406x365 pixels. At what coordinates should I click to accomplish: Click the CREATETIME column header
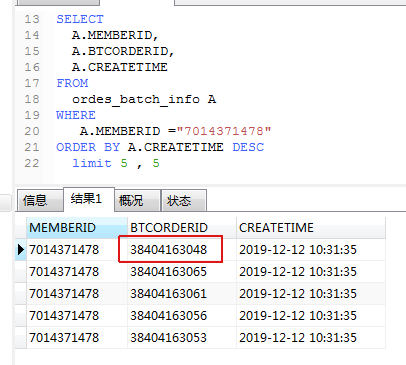point(311,228)
